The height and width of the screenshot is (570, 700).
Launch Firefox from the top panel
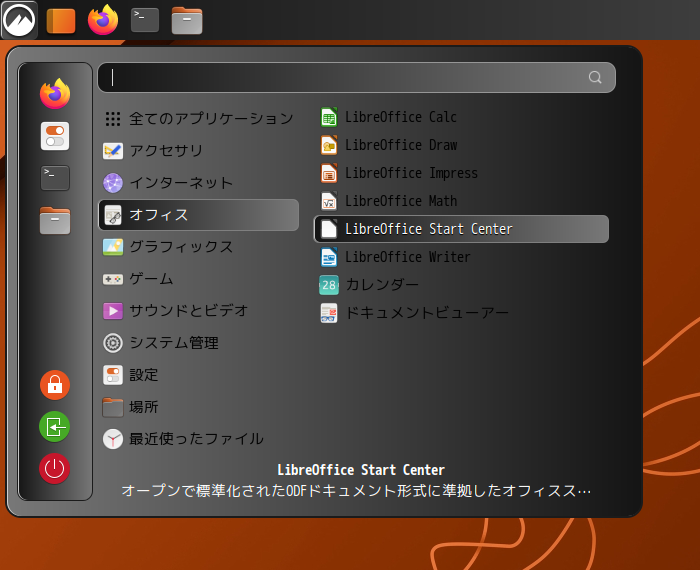pyautogui.click(x=103, y=20)
